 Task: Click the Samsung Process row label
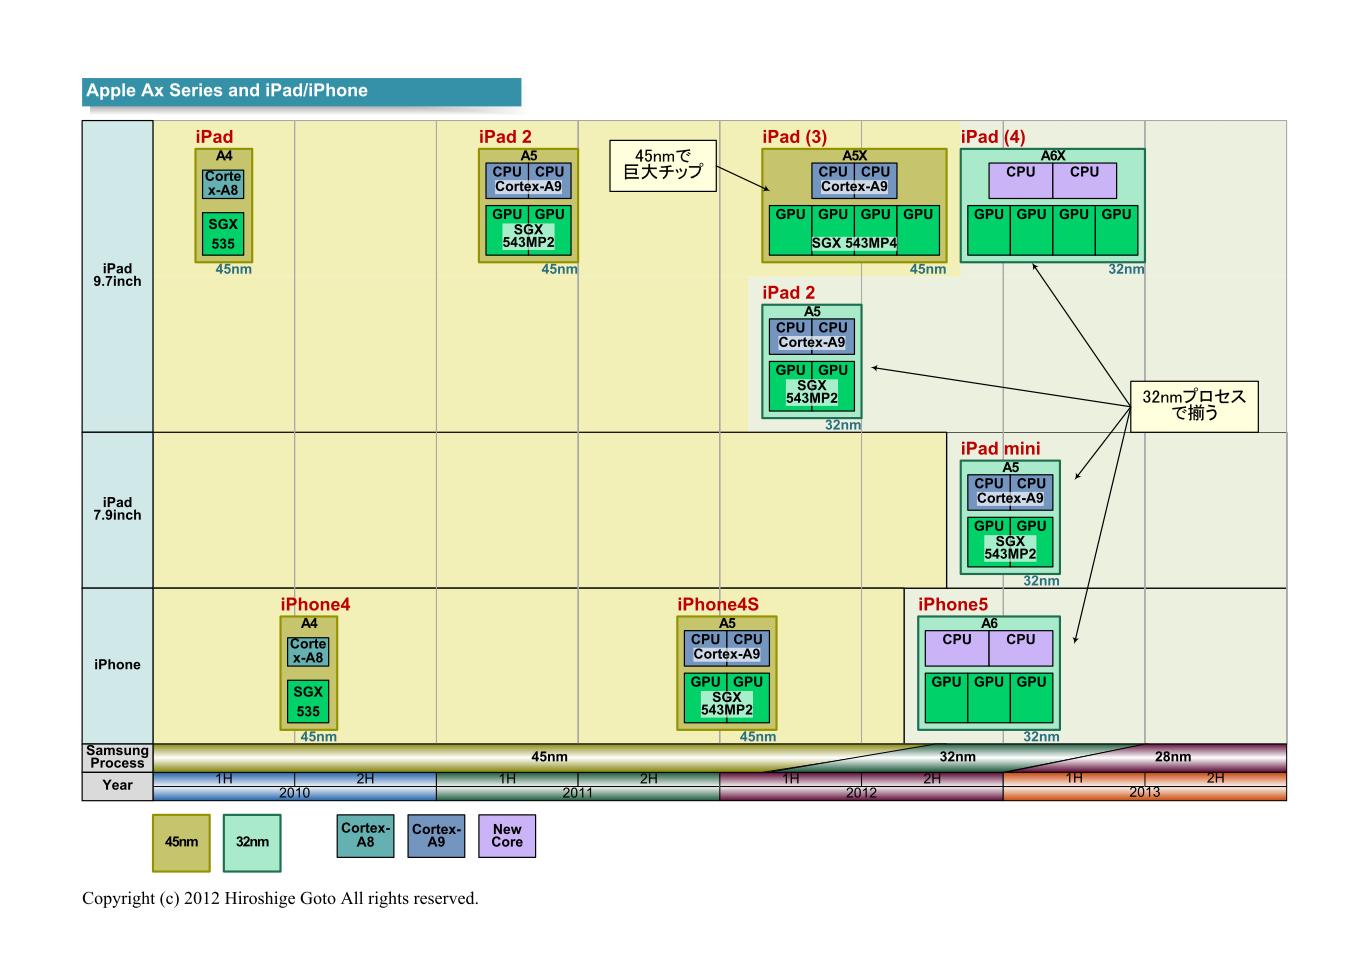point(117,757)
